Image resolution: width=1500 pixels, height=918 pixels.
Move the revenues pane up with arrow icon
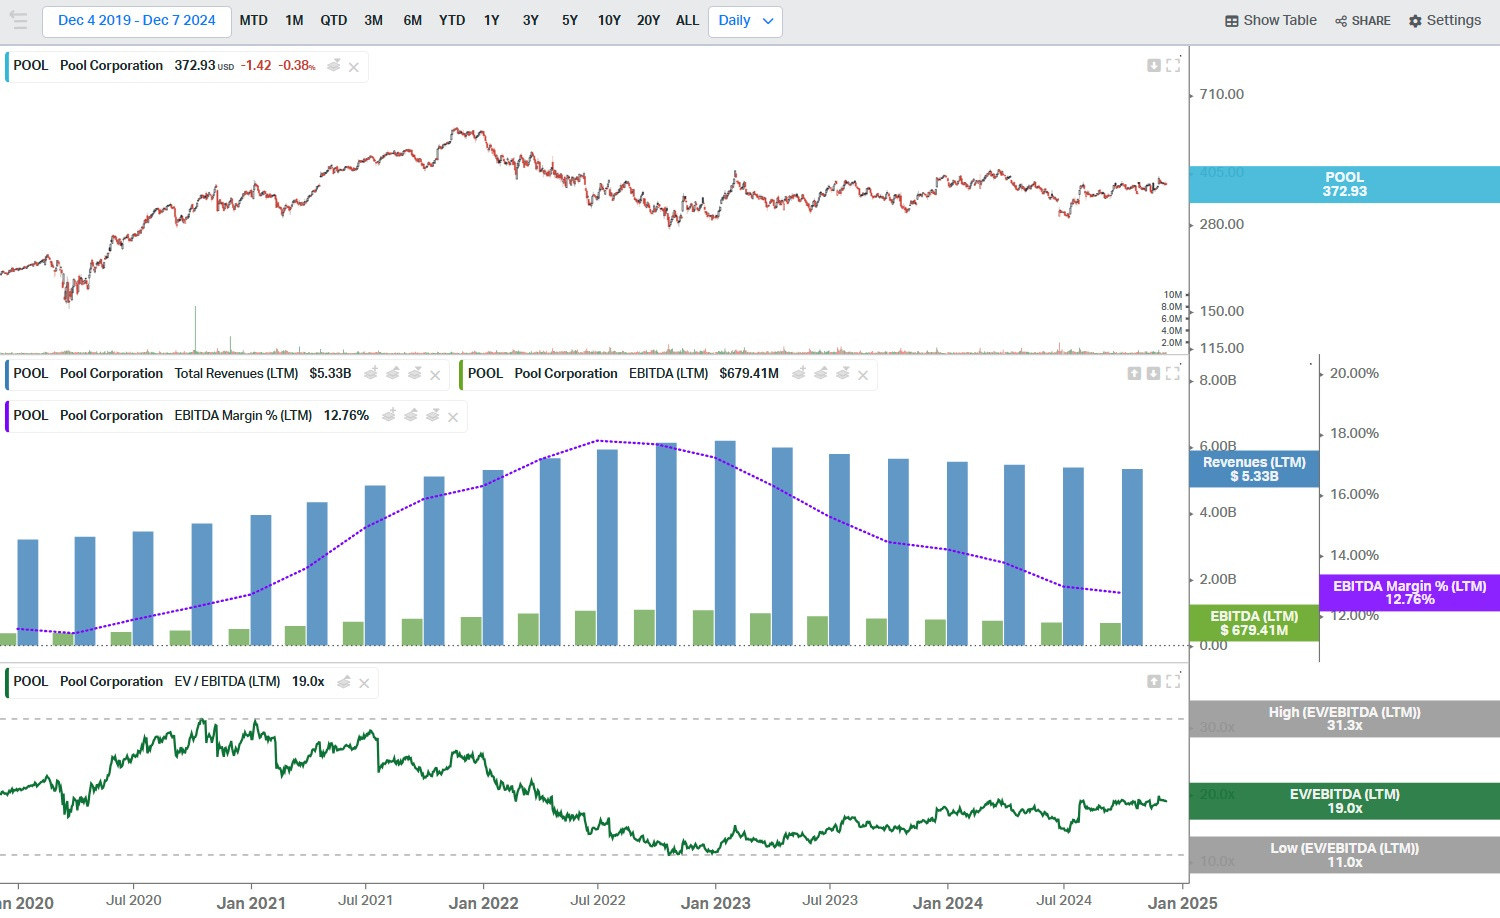coord(1134,373)
